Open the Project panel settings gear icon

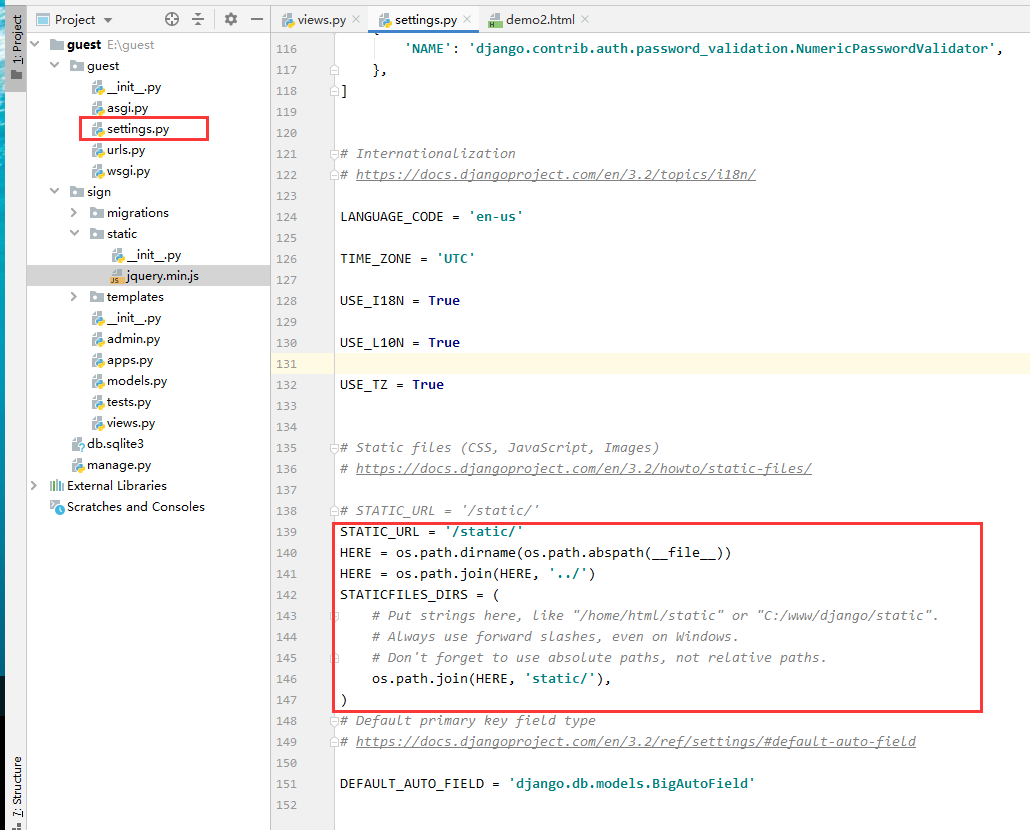click(230, 18)
